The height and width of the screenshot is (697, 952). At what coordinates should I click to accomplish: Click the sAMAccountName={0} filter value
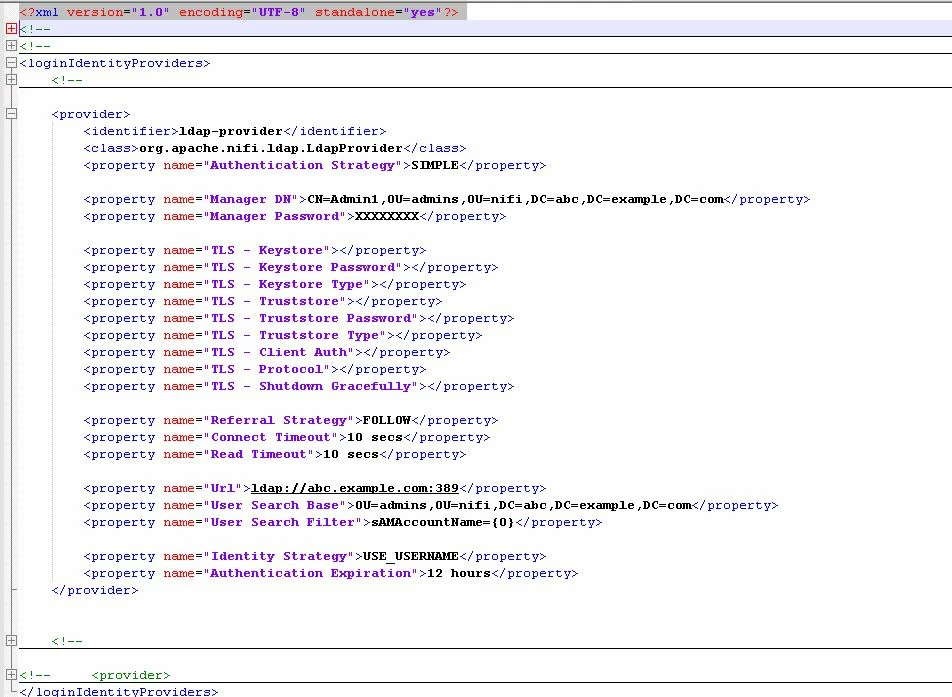(x=443, y=522)
